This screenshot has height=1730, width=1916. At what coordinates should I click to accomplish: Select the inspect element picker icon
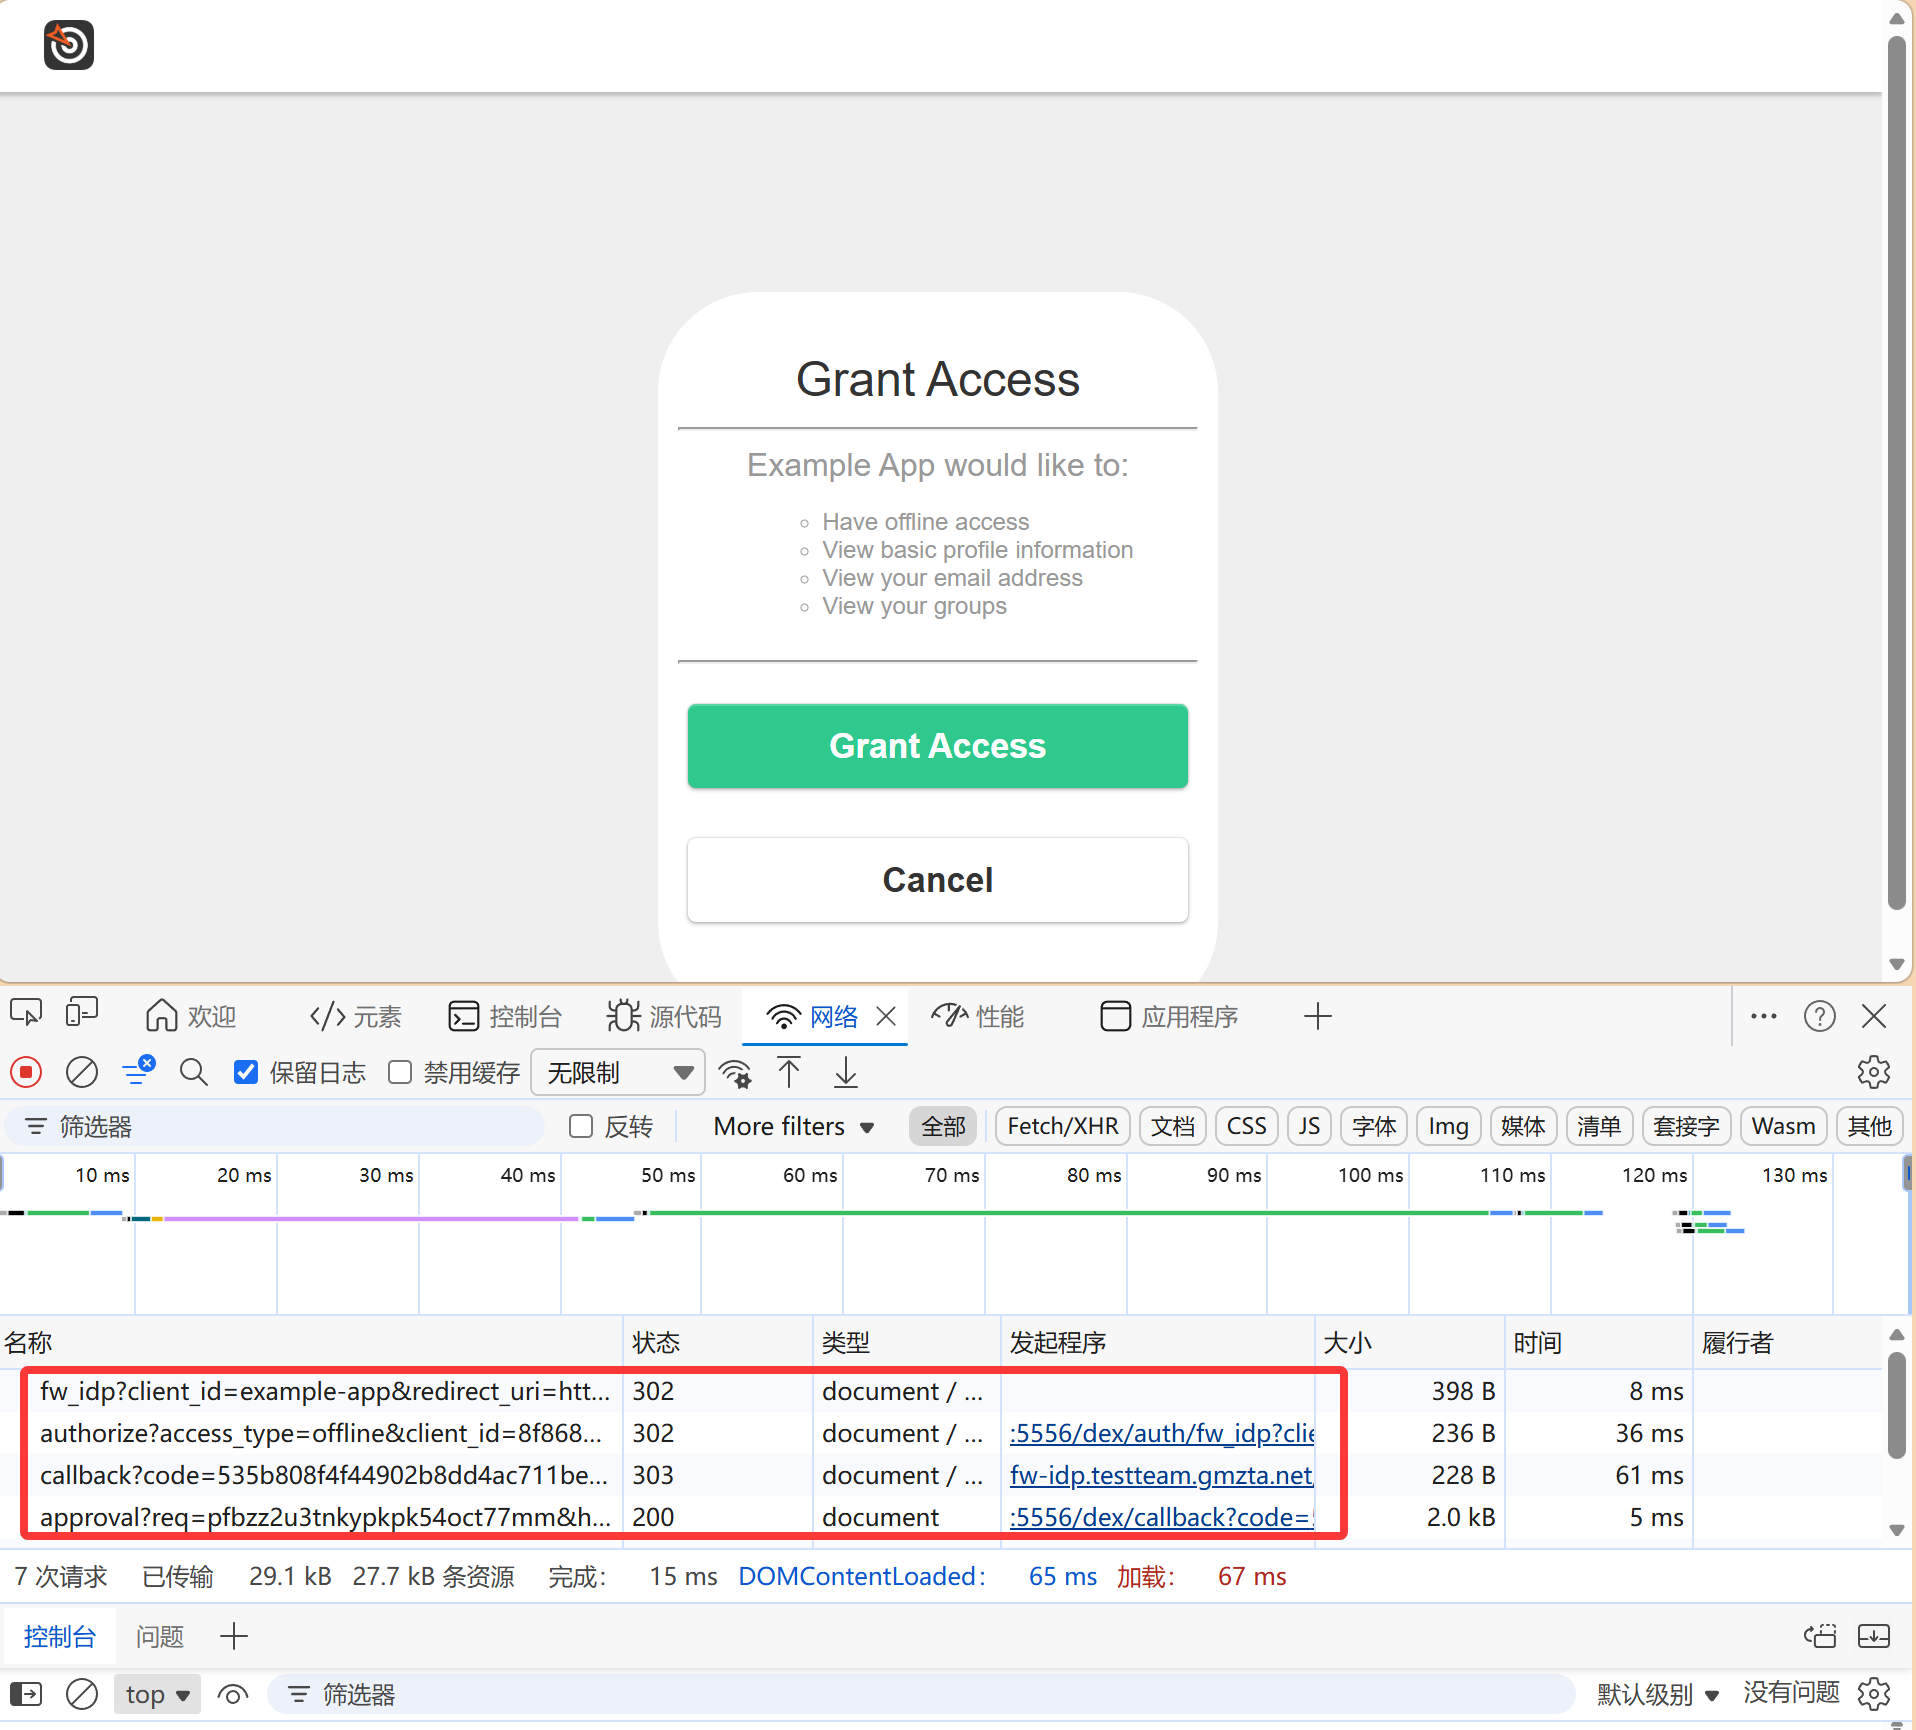[26, 1014]
